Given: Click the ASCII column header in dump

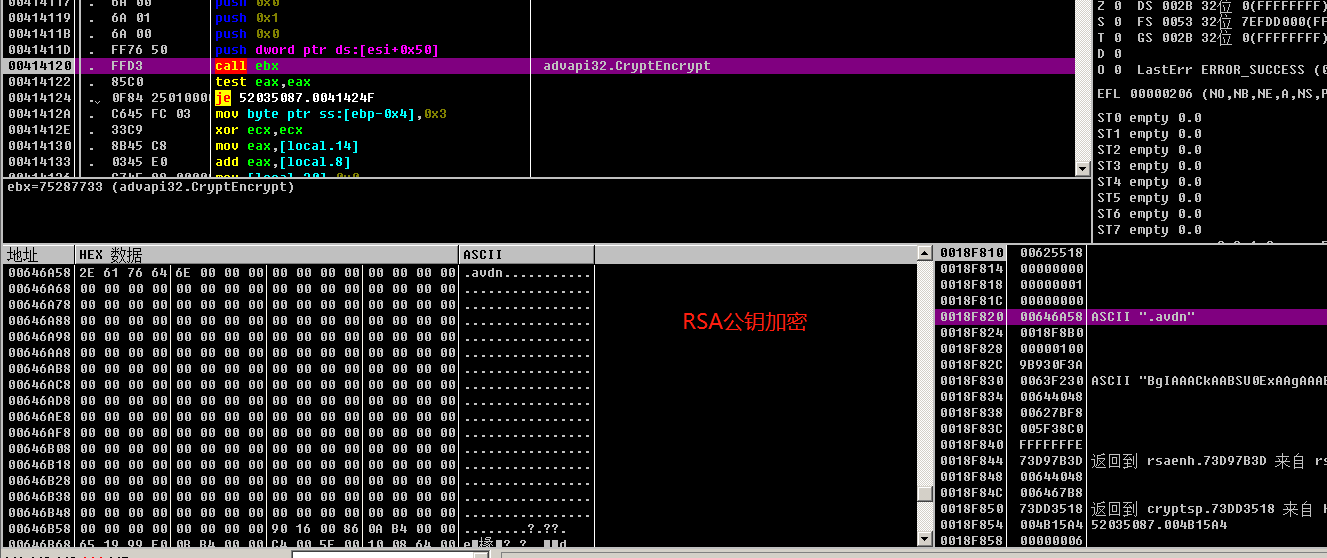Looking at the screenshot, I should 526,254.
